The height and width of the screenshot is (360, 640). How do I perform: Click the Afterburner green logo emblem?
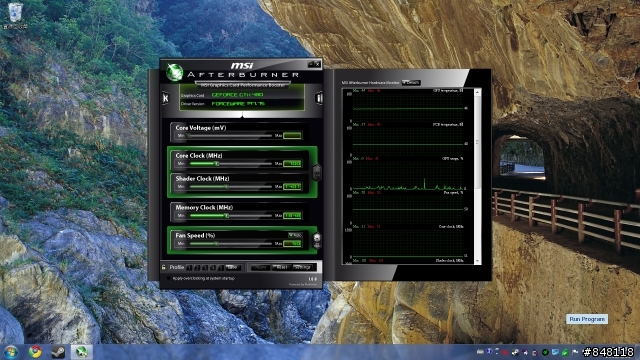(x=175, y=72)
